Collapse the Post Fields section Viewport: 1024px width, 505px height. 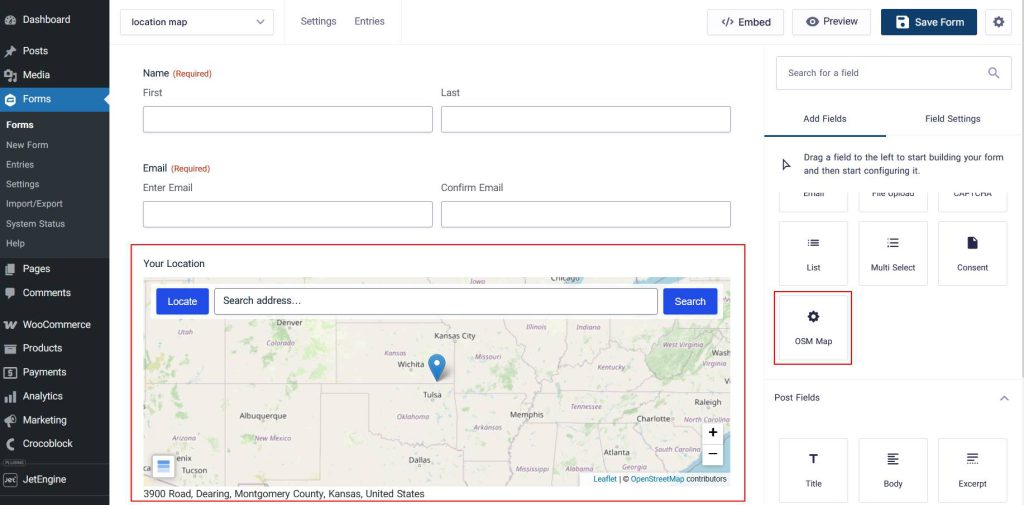point(1004,398)
